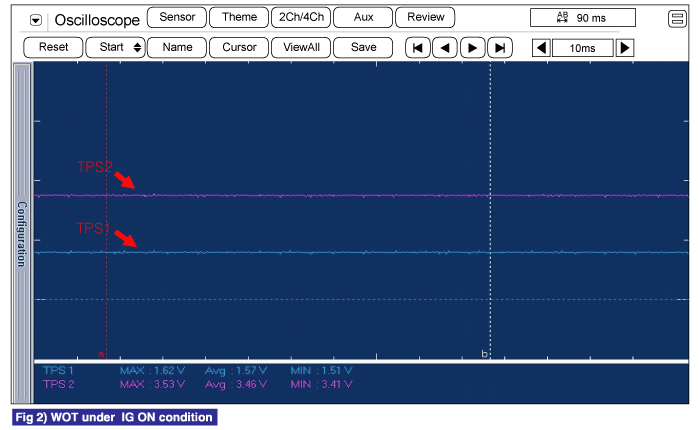700x430 pixels.
Task: Click the TPS 1 channel label
Action: (x=58, y=370)
